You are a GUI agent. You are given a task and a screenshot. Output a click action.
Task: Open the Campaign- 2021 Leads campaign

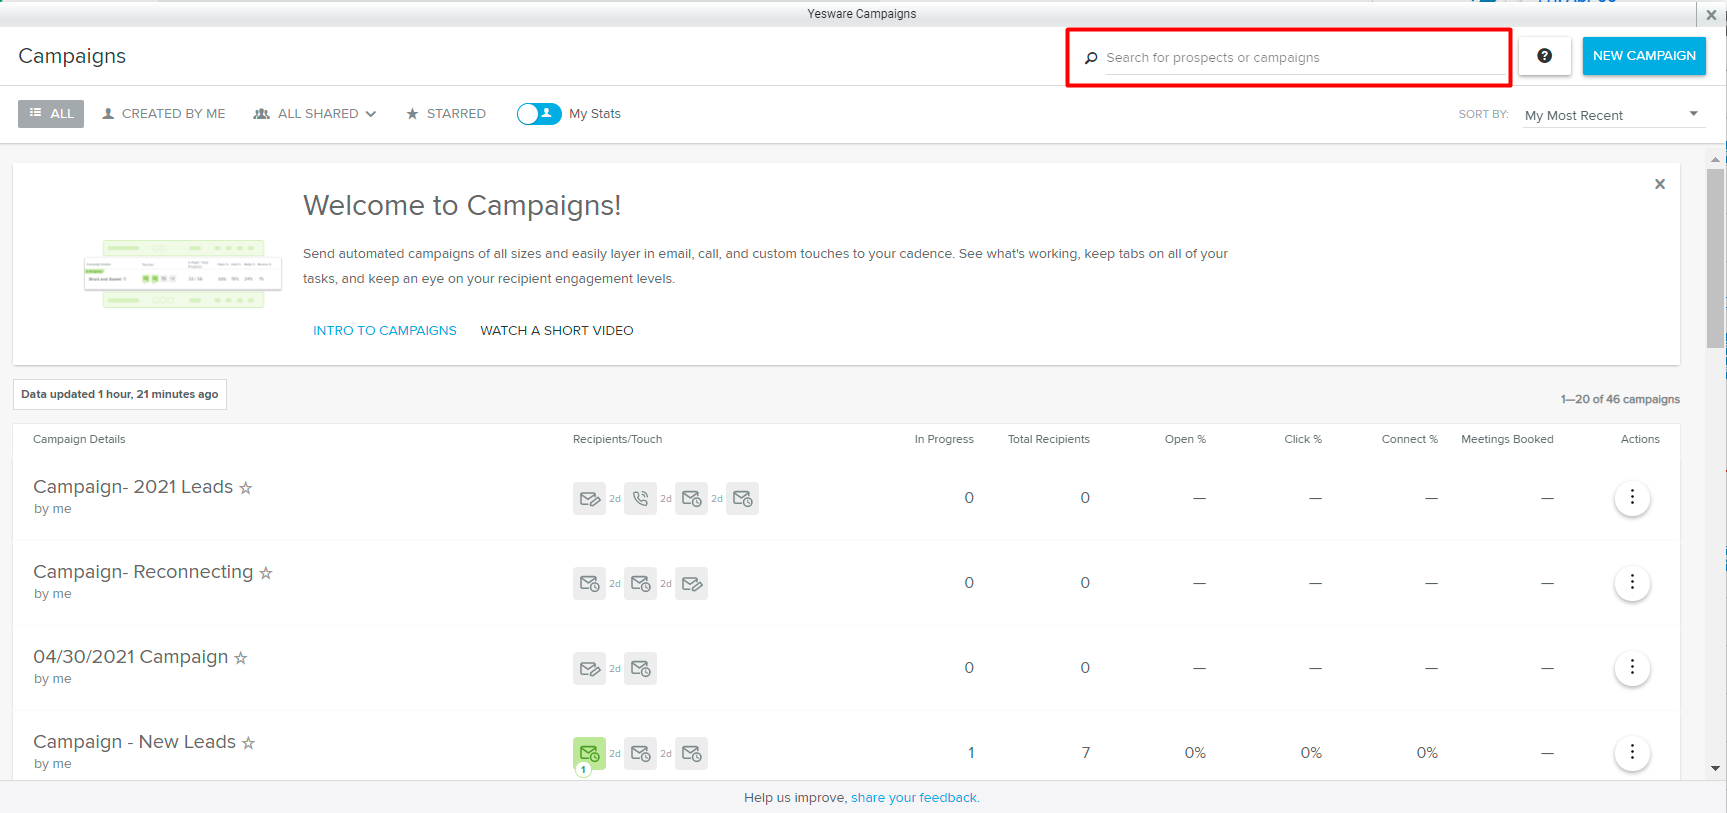[x=133, y=487]
